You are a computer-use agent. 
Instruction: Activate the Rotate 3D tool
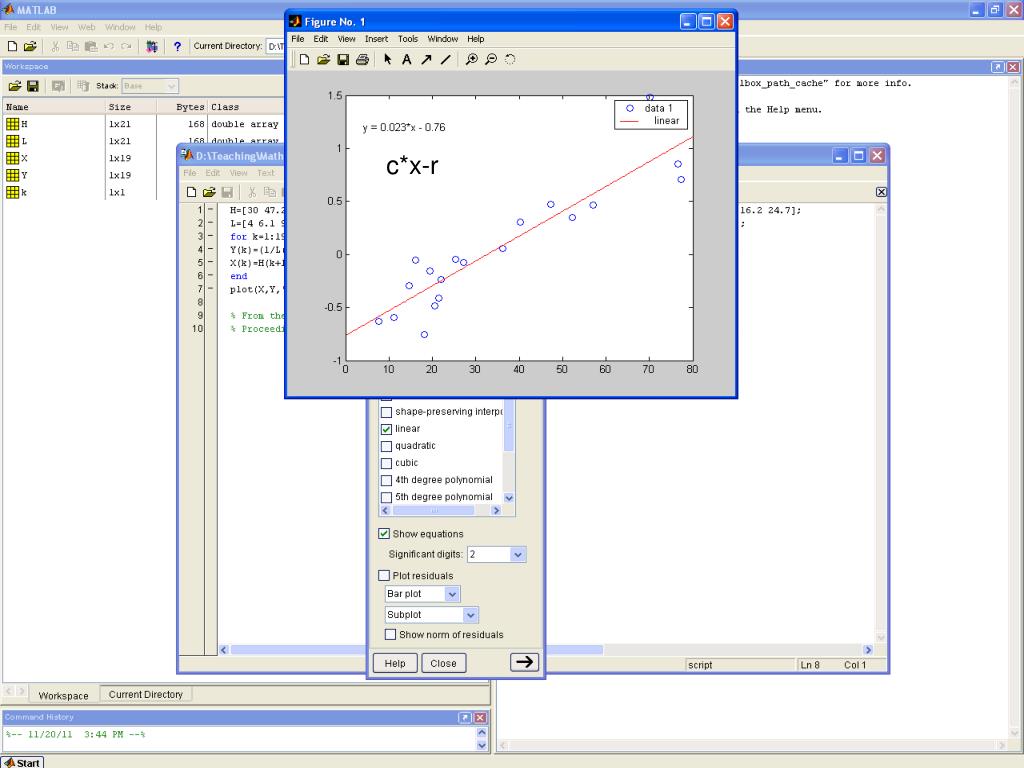[510, 59]
